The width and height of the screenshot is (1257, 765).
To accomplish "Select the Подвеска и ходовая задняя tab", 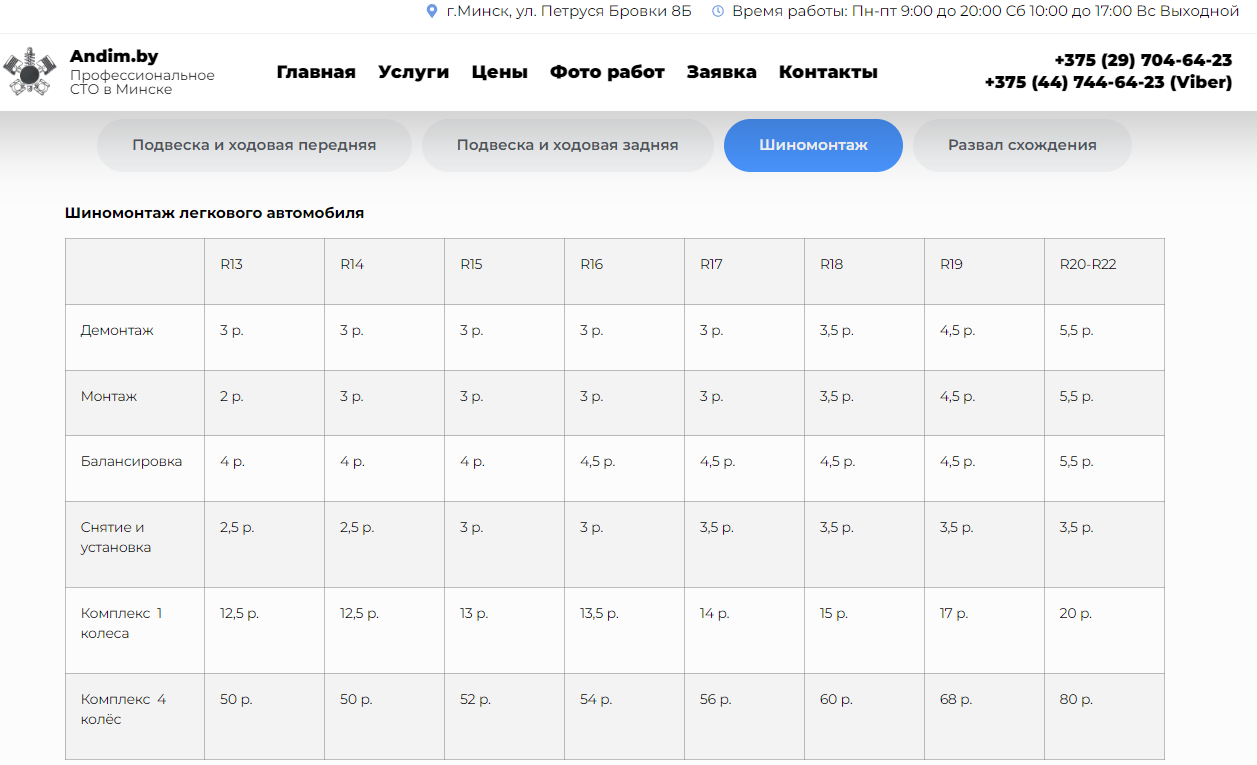I will point(567,145).
